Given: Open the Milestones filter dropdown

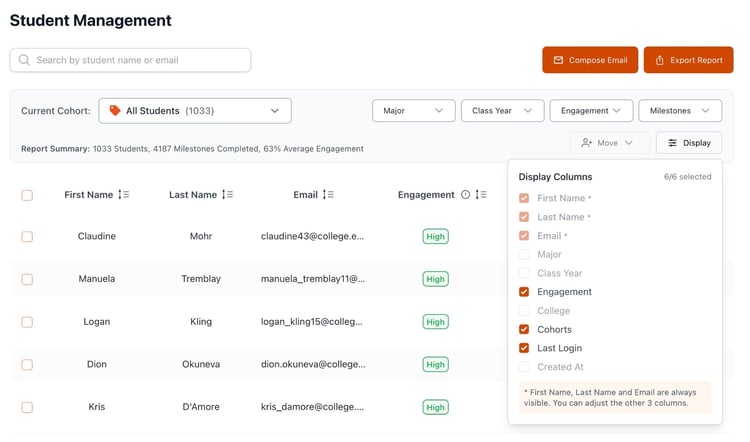Looking at the screenshot, I should [x=680, y=110].
